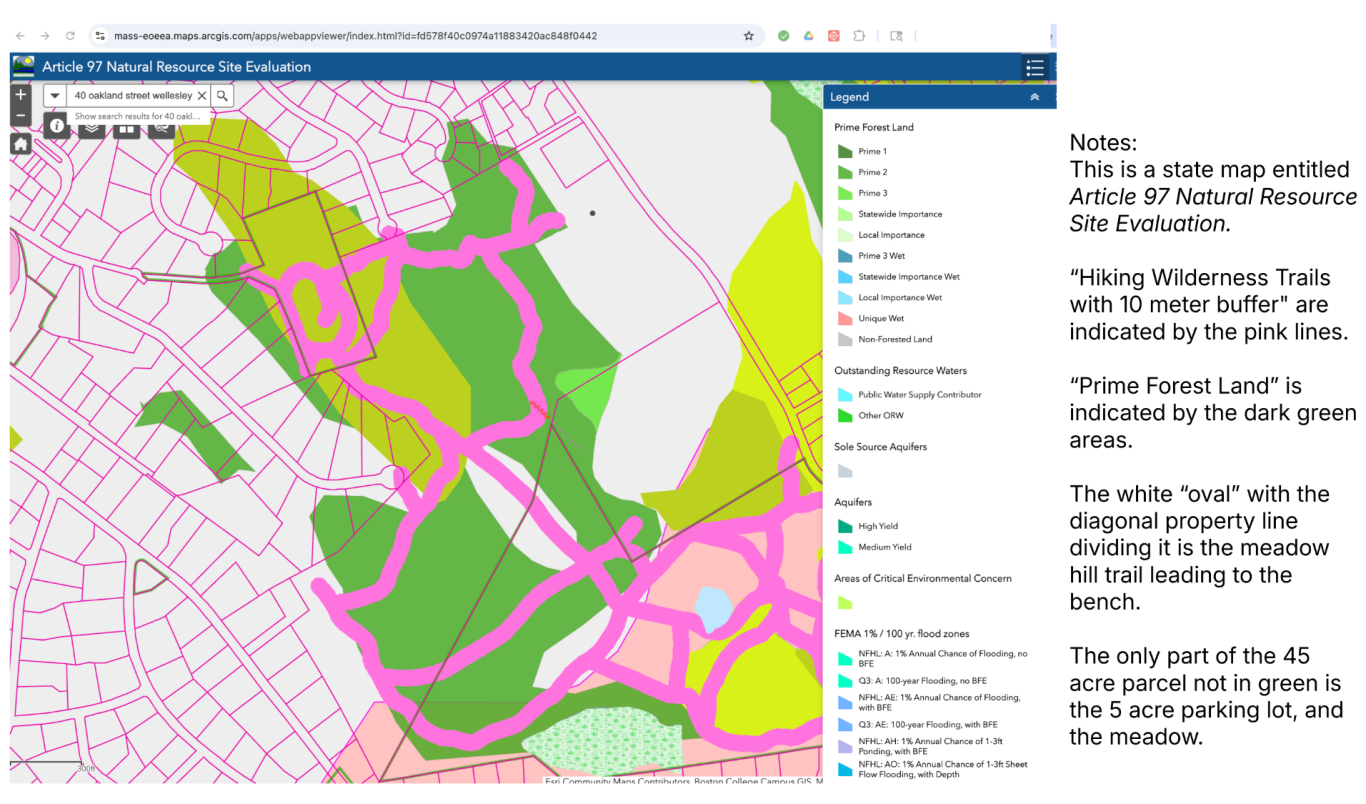Collapse the Legend panel
The width and height of the screenshot is (1366, 804).
tap(1034, 97)
